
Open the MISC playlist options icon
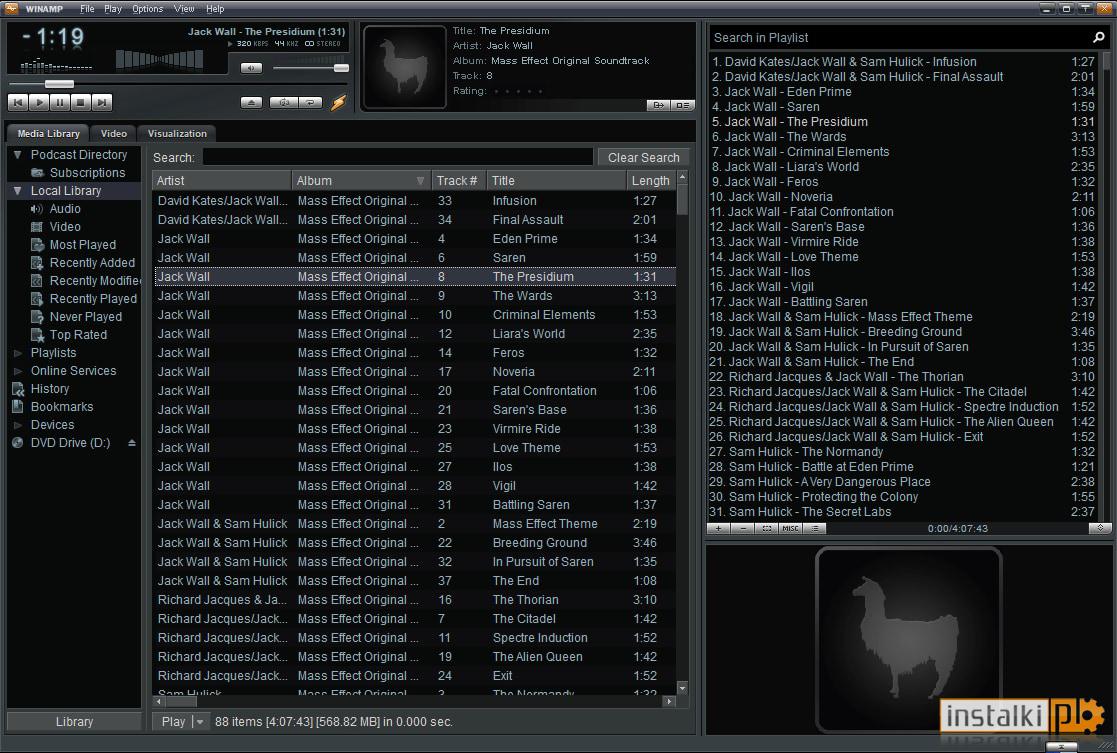coord(790,528)
